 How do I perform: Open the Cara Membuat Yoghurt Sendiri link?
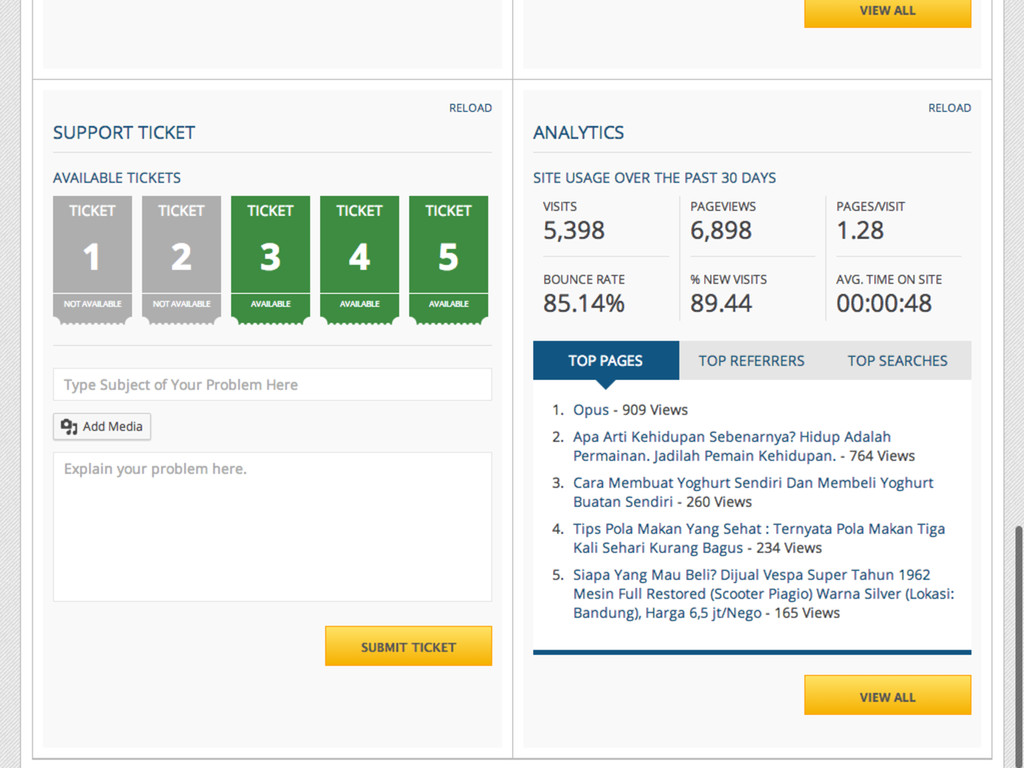[752, 483]
